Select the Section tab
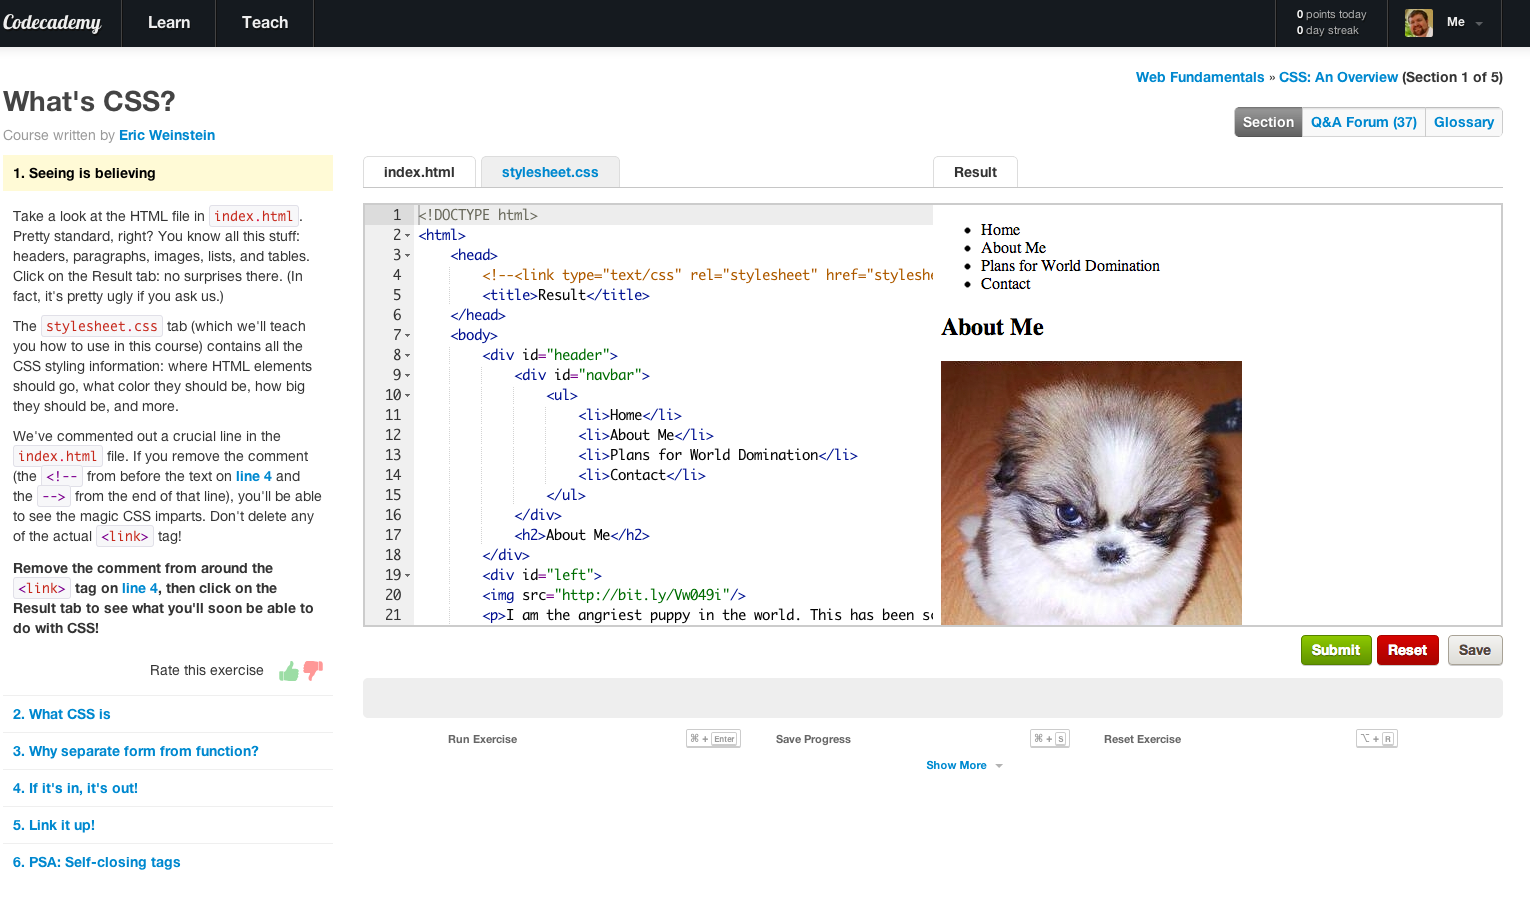1530x900 pixels. 1268,122
